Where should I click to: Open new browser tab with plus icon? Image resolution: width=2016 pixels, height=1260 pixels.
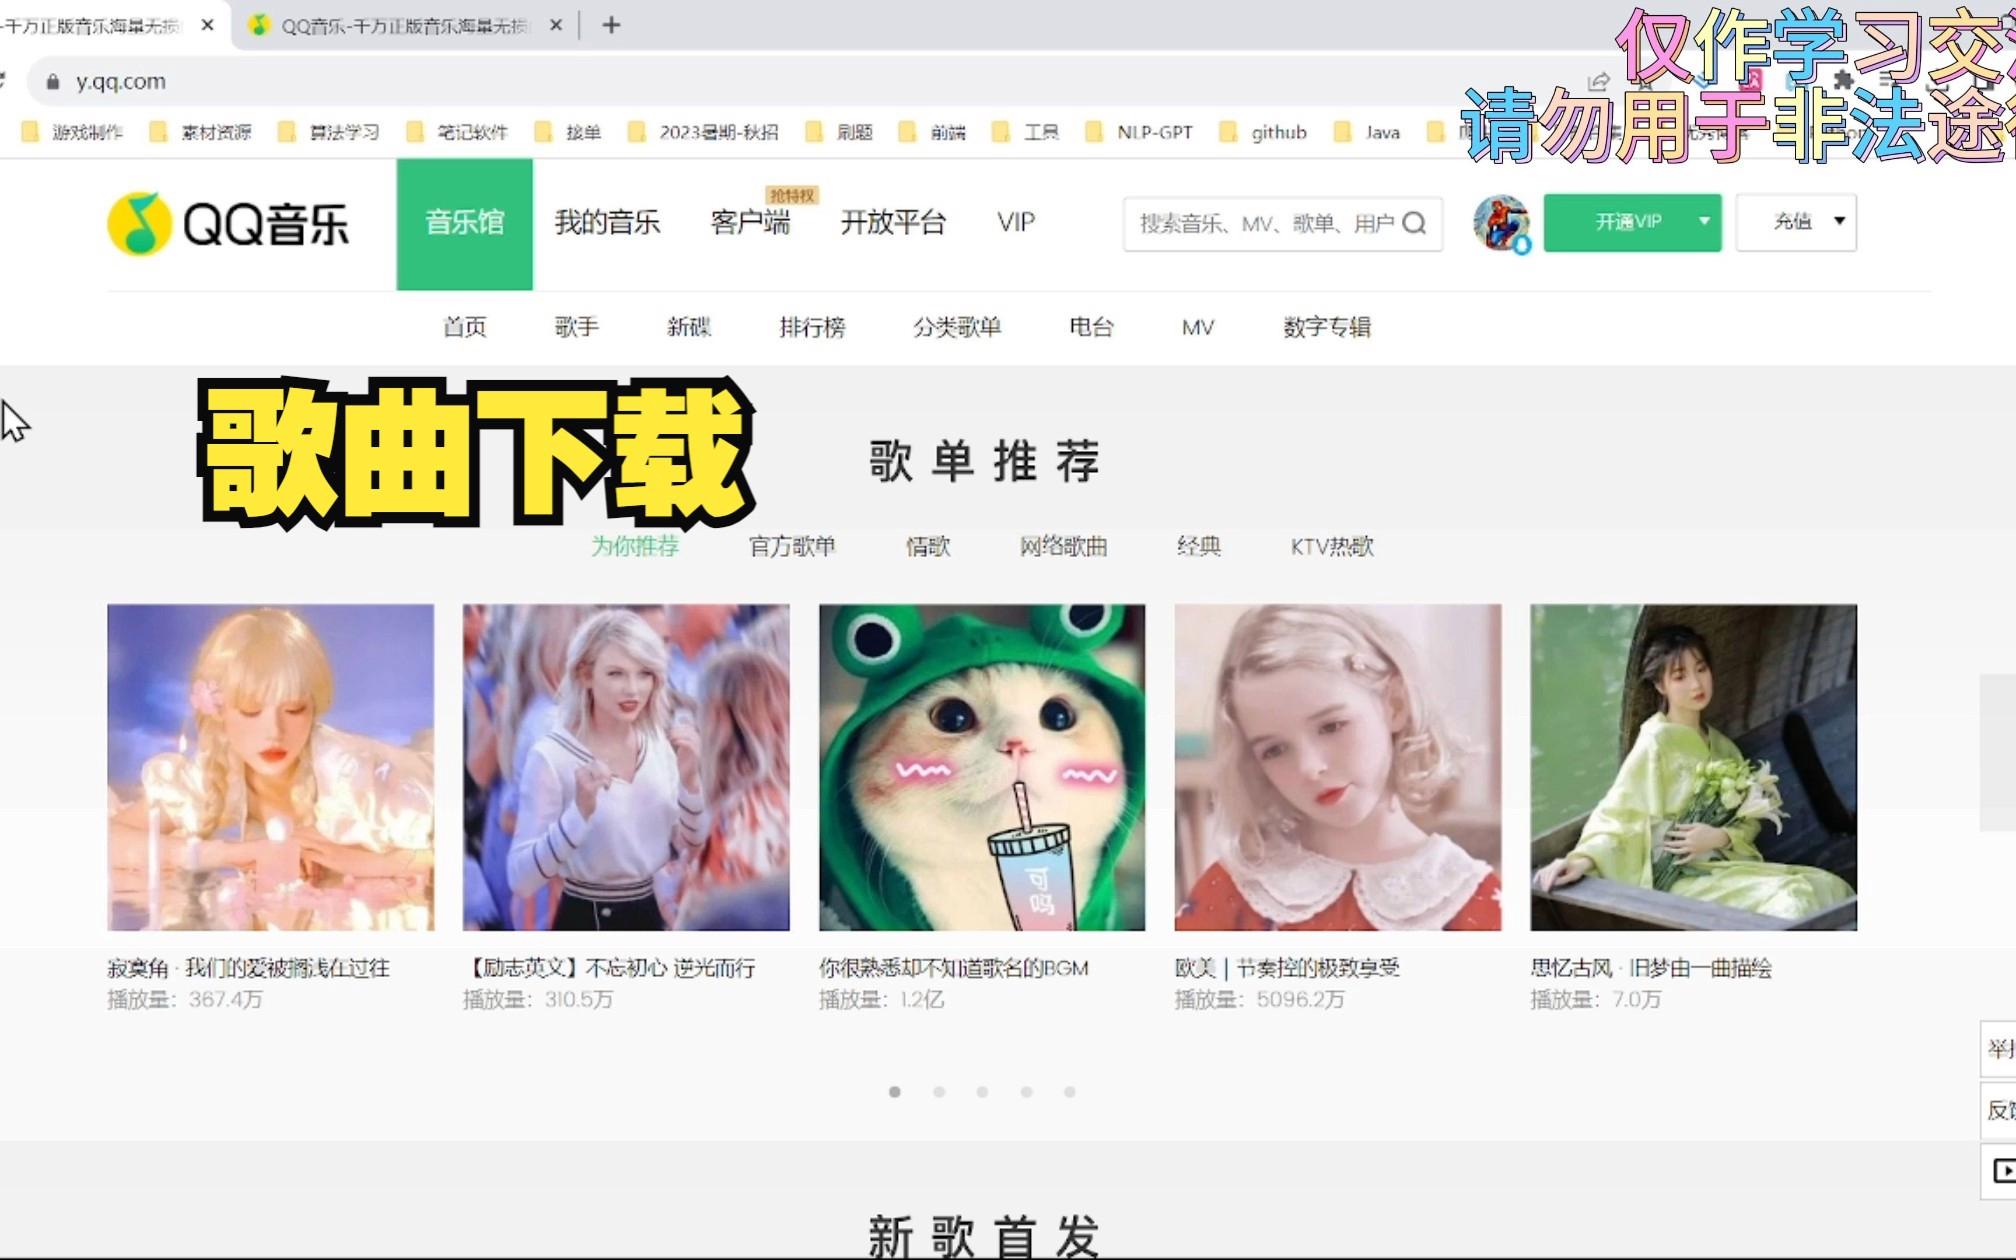tap(611, 25)
